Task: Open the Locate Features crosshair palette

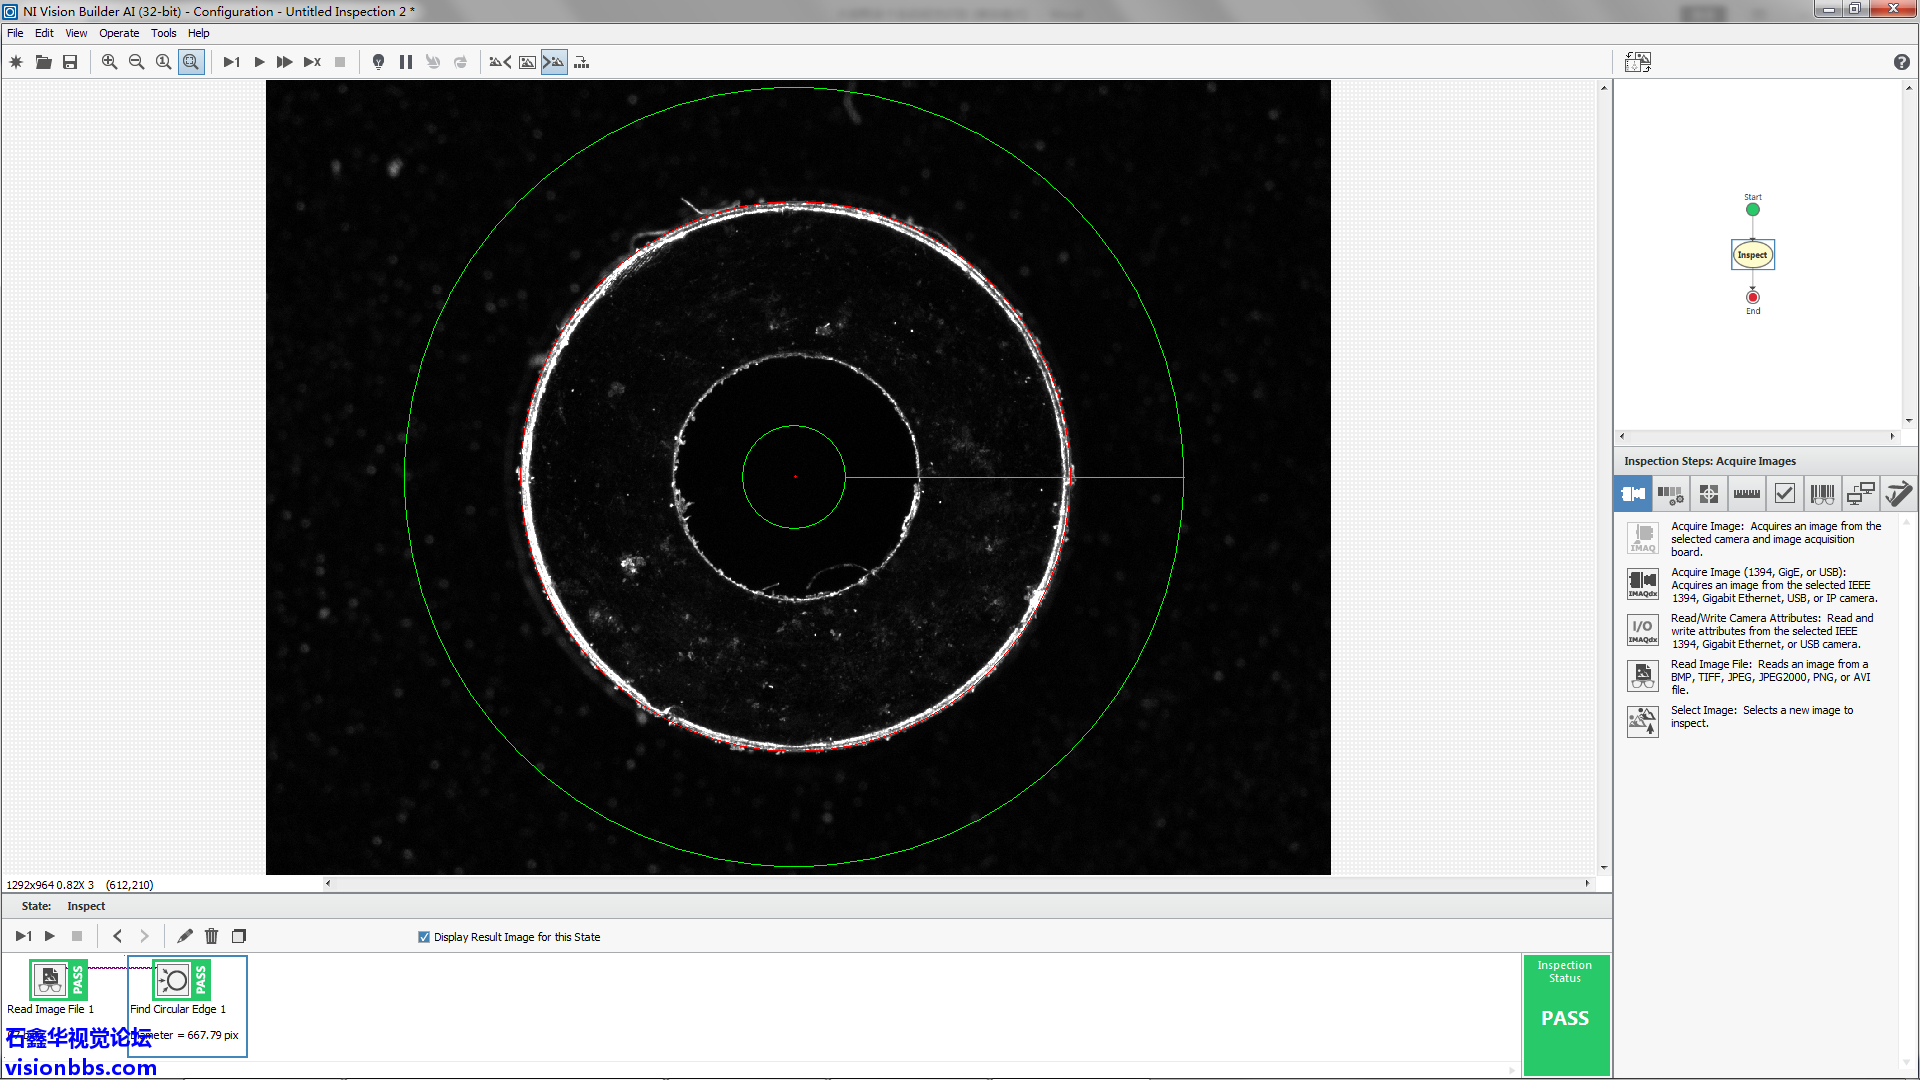Action: [x=1708, y=493]
